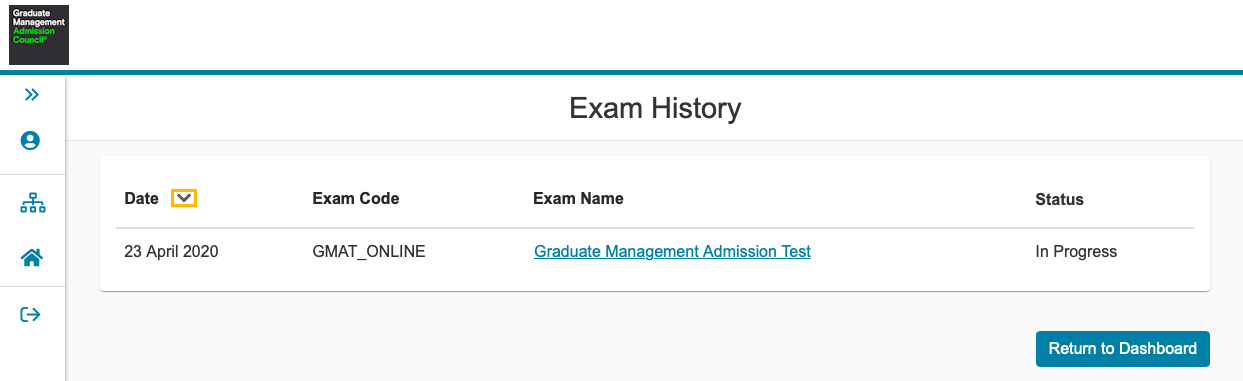1243x381 pixels.
Task: Click the Exam Code column header
Action: point(356,198)
